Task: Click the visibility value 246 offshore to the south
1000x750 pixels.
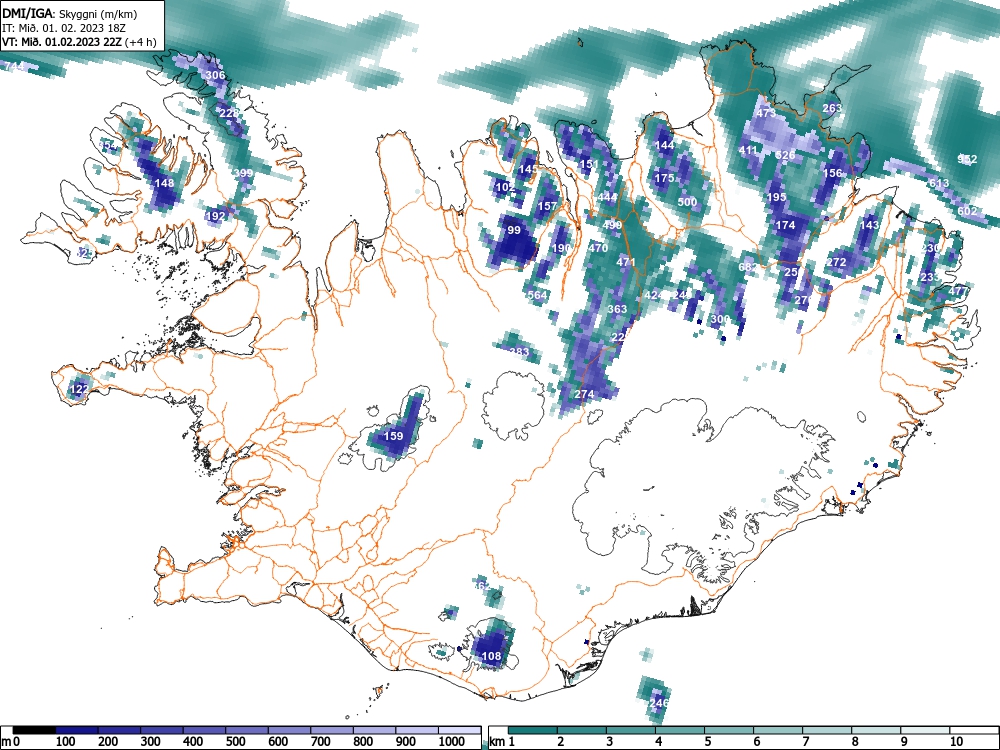Action: [x=658, y=703]
